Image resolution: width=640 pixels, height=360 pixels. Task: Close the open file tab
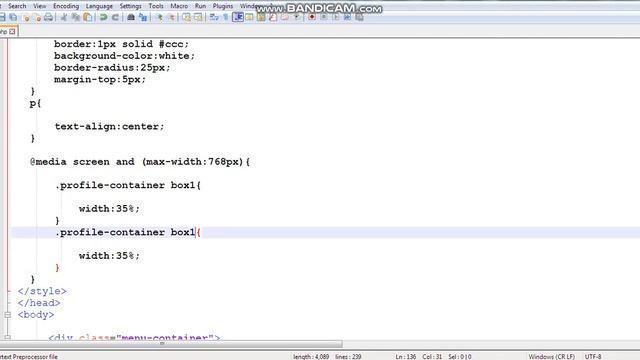(12, 31)
